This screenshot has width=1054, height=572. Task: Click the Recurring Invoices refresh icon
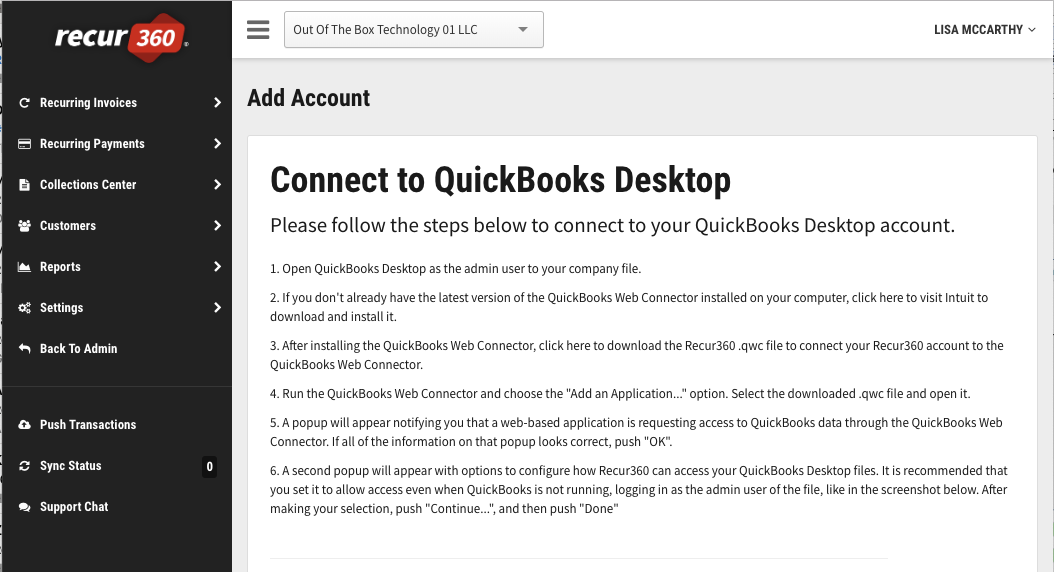(x=24, y=103)
